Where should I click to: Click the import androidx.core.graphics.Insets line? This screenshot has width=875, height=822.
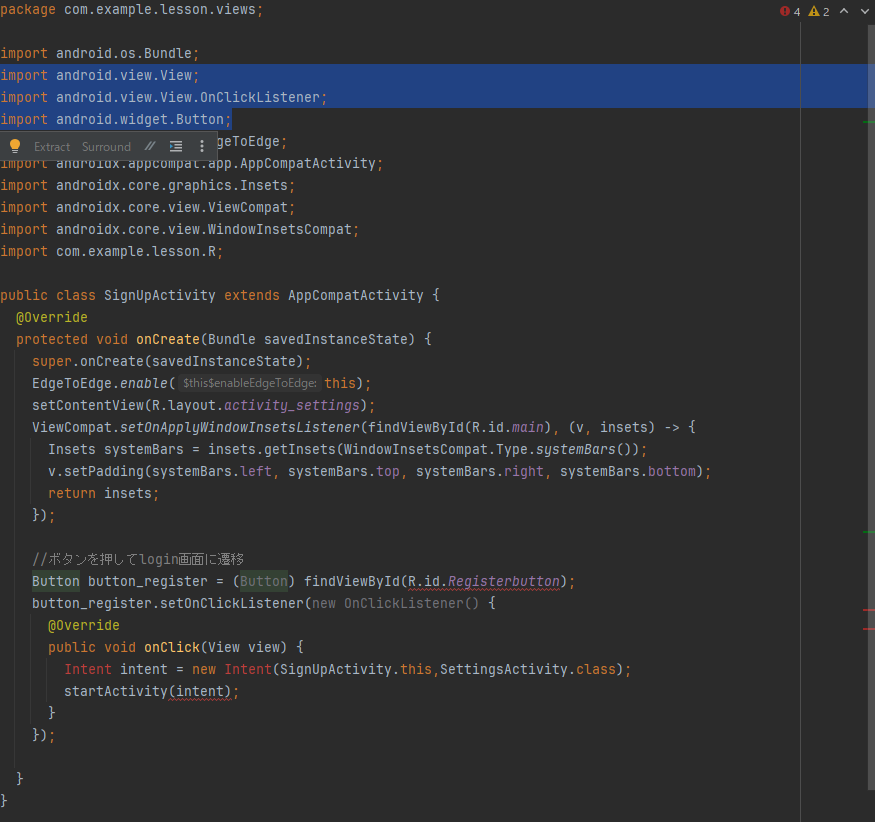click(148, 185)
